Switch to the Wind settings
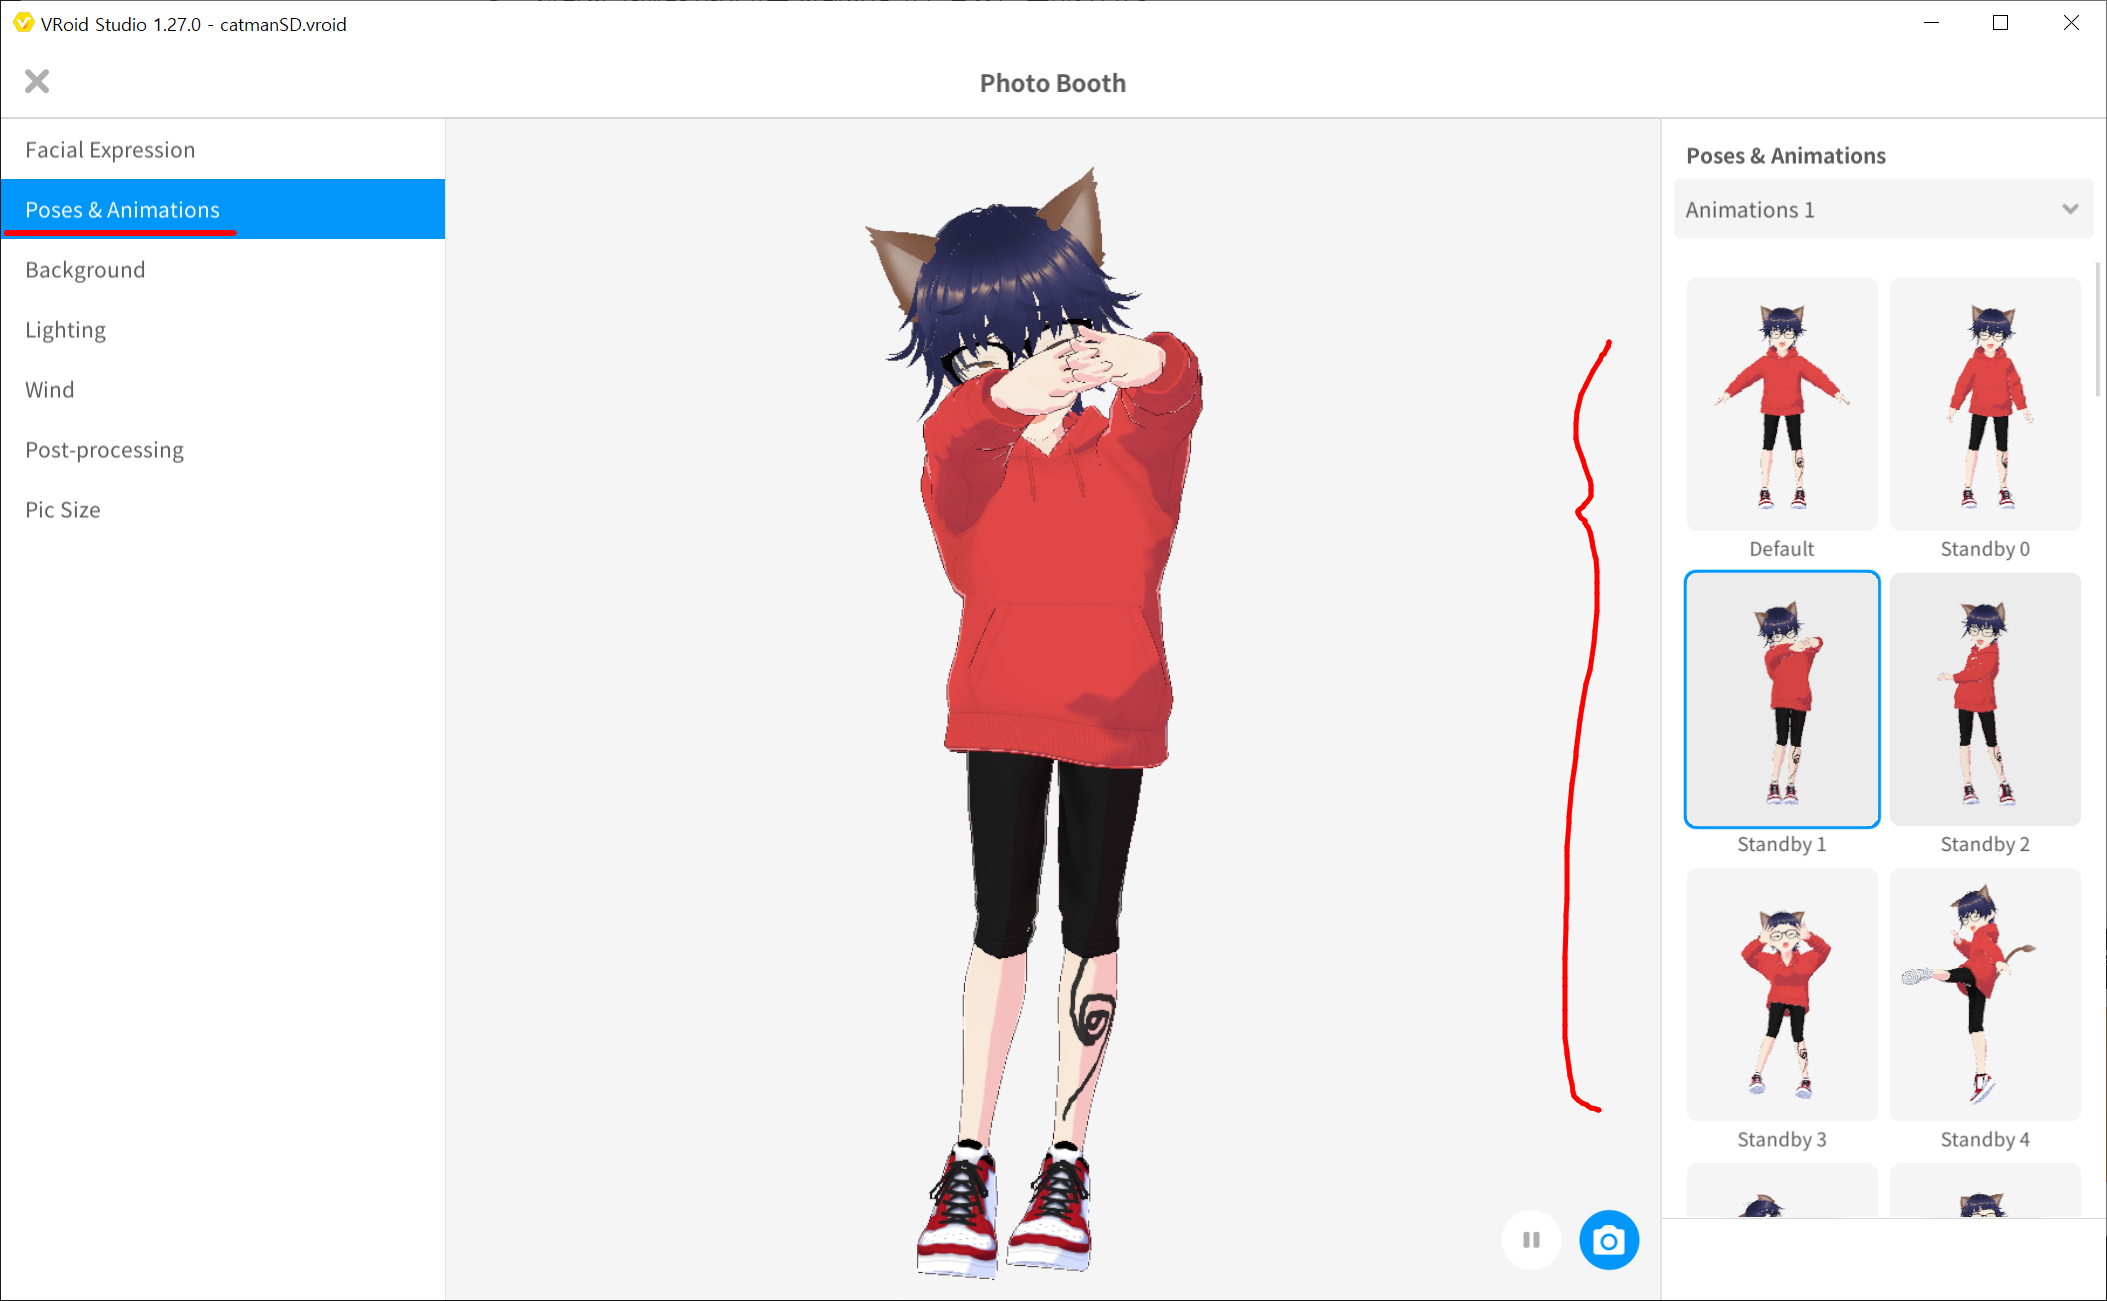Image resolution: width=2107 pixels, height=1301 pixels. tap(50, 390)
